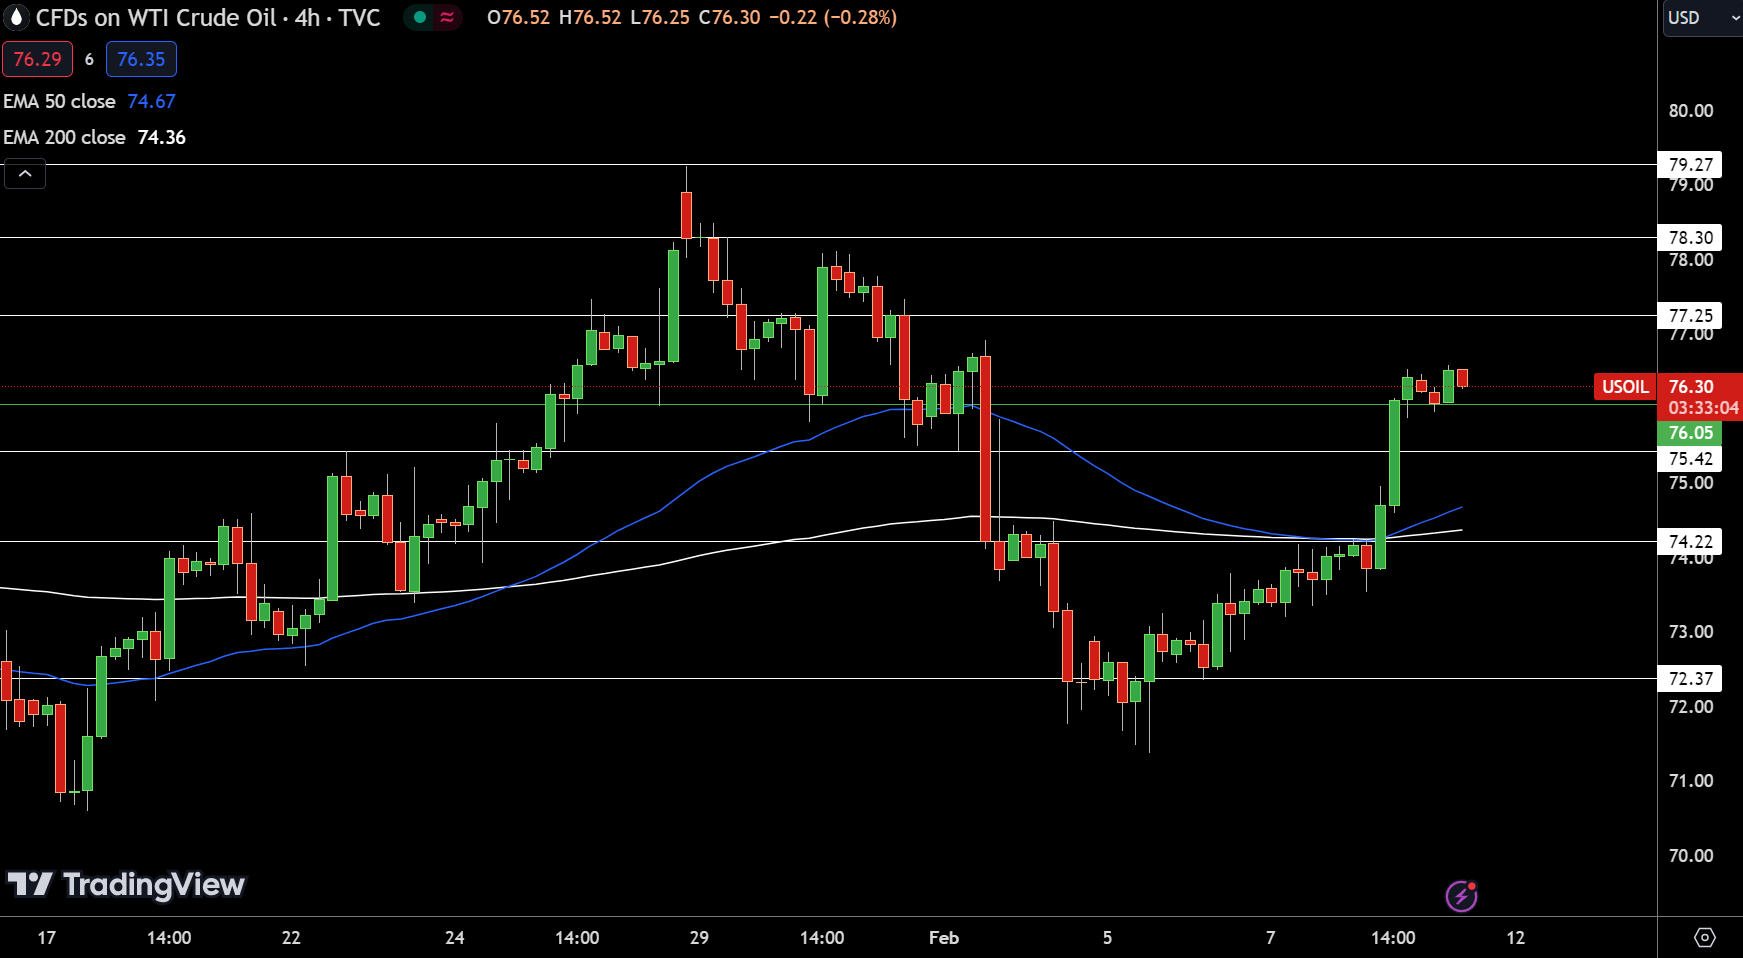Click the change value −0.22 (−0.28%)
Image resolution: width=1743 pixels, height=958 pixels.
833,17
